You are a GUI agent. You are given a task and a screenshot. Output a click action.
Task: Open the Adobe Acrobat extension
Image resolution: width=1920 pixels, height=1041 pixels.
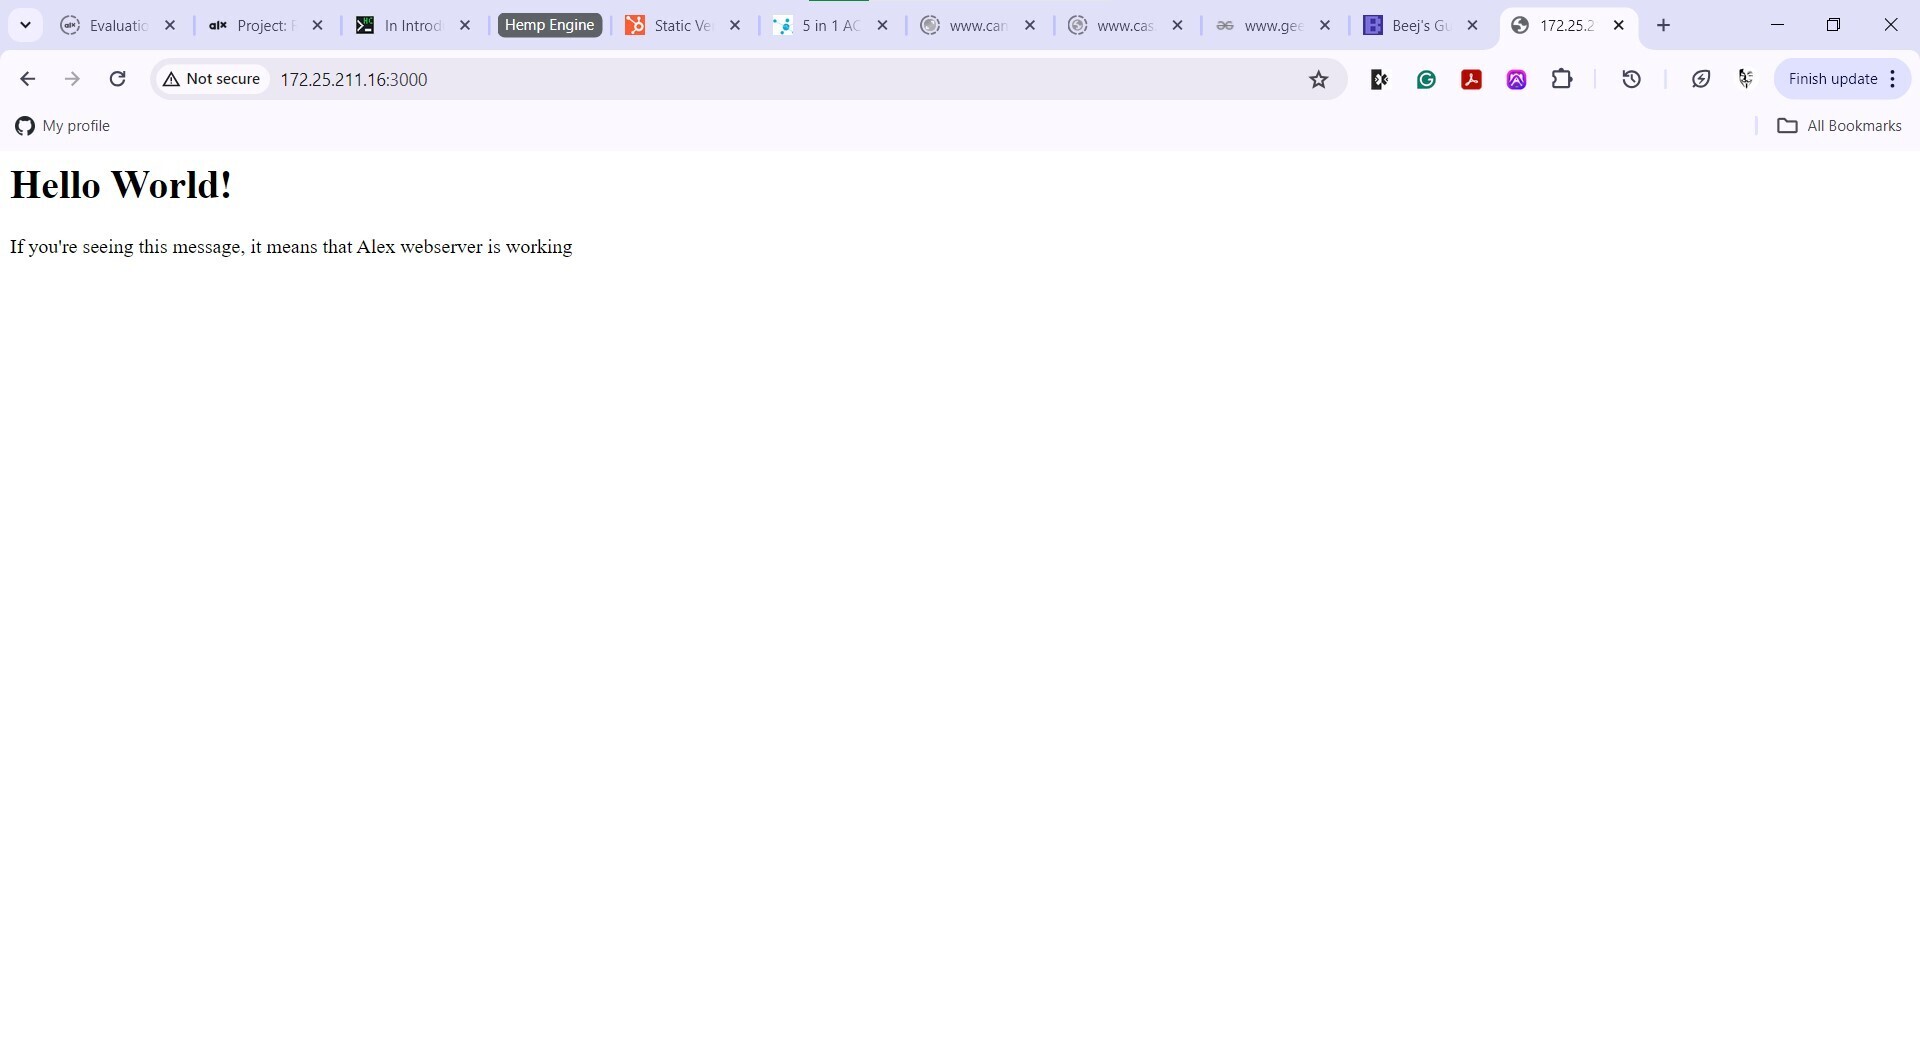(1471, 78)
